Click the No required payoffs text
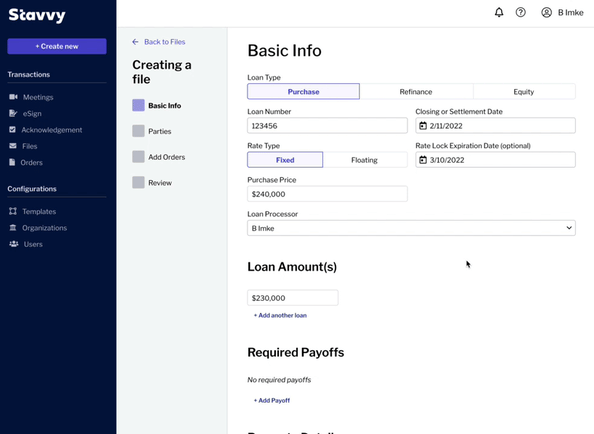This screenshot has width=594, height=434. click(x=279, y=379)
